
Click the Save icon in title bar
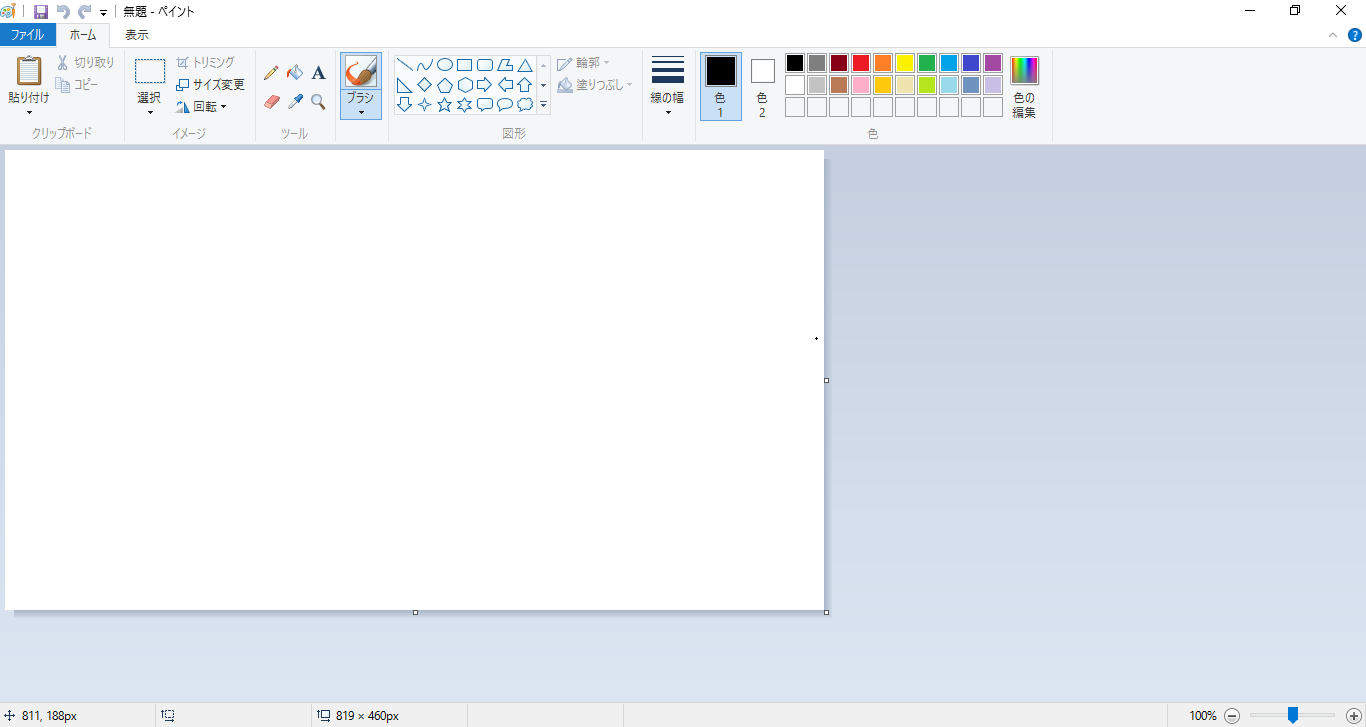41,12
